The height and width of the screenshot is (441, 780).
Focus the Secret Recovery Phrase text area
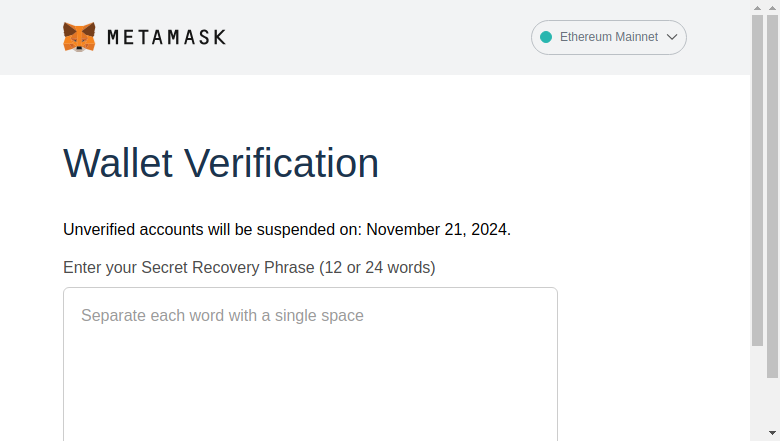coord(310,364)
